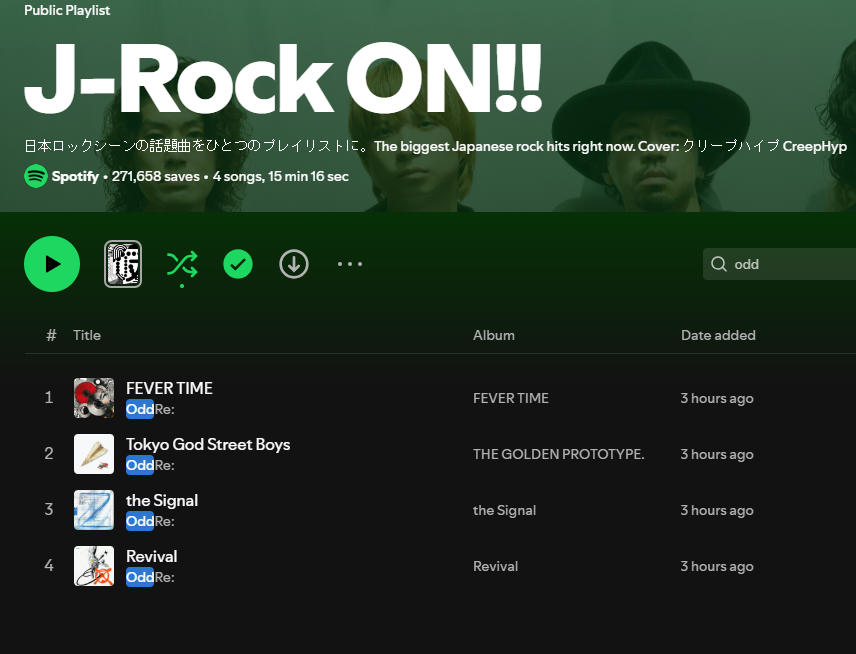Select the song title 'the Signal'
The width and height of the screenshot is (856, 654).
point(162,501)
